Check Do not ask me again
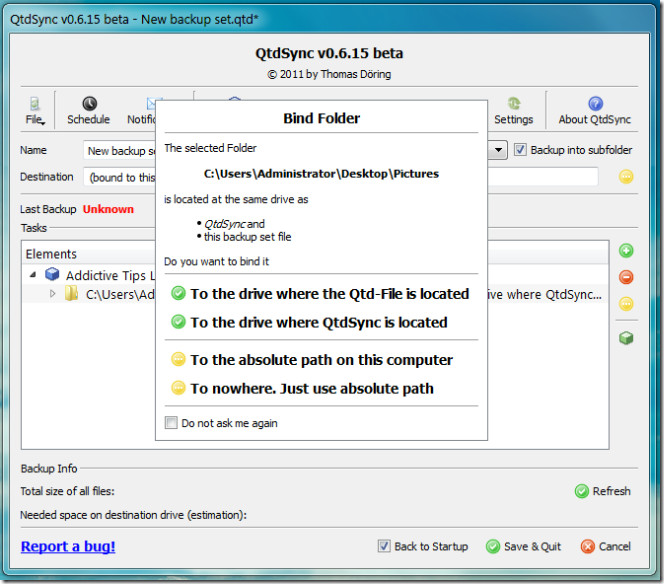Image resolution: width=664 pixels, height=584 pixels. [x=171, y=423]
